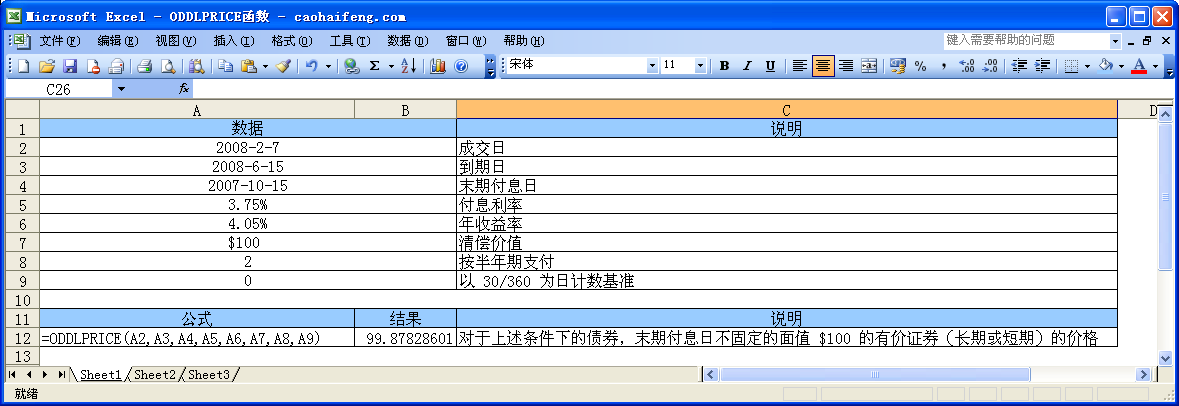The width and height of the screenshot is (1179, 406).
Task: Click the E-mail send icon
Action: tap(117, 66)
